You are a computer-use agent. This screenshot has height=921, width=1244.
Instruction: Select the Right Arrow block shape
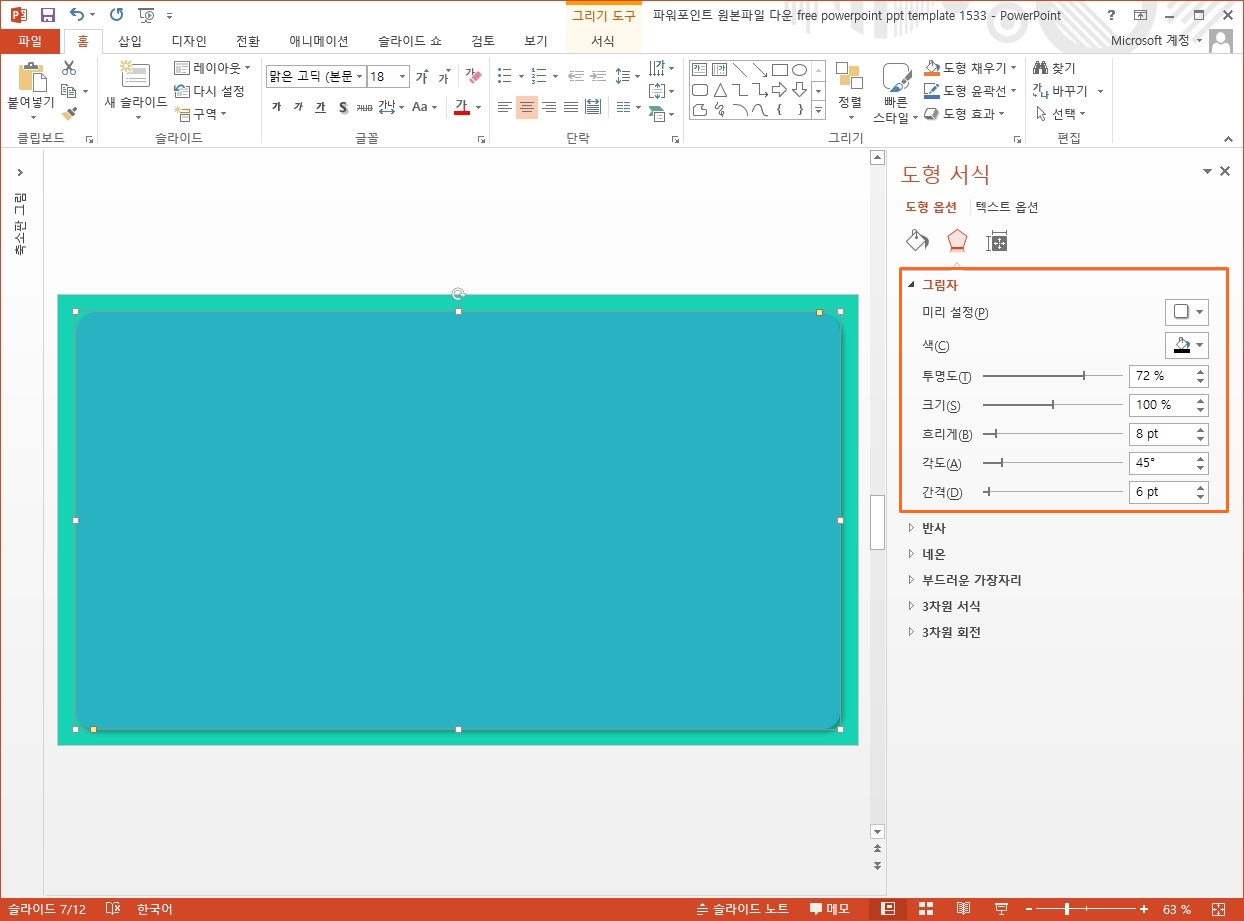pyautogui.click(x=779, y=90)
